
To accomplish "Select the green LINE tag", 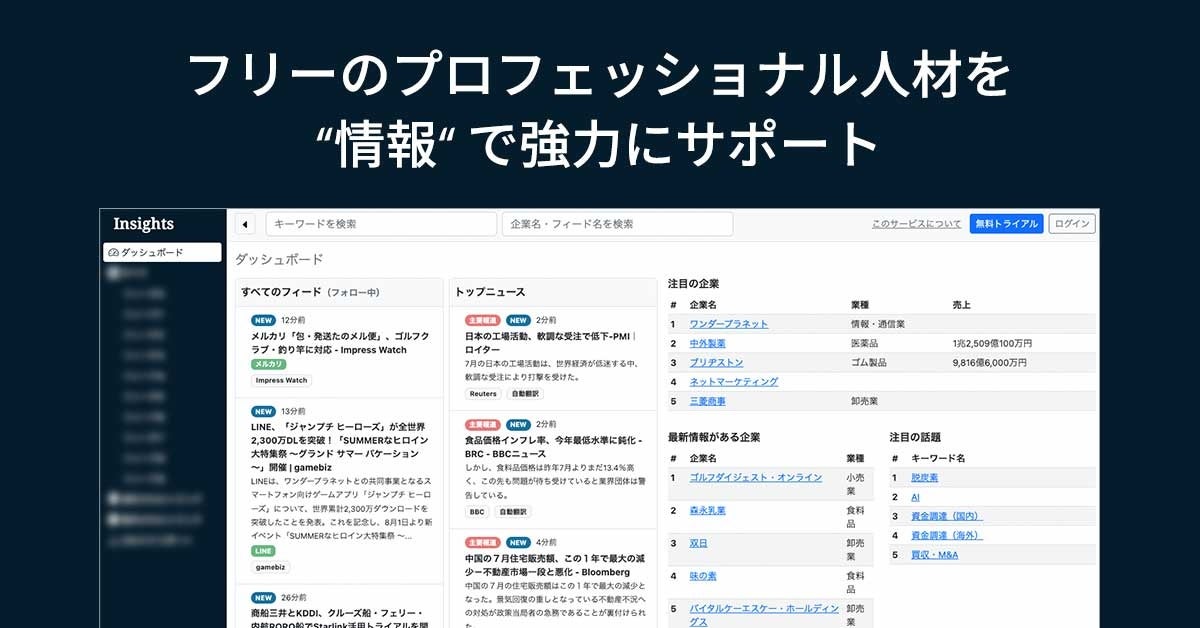I will [263, 551].
